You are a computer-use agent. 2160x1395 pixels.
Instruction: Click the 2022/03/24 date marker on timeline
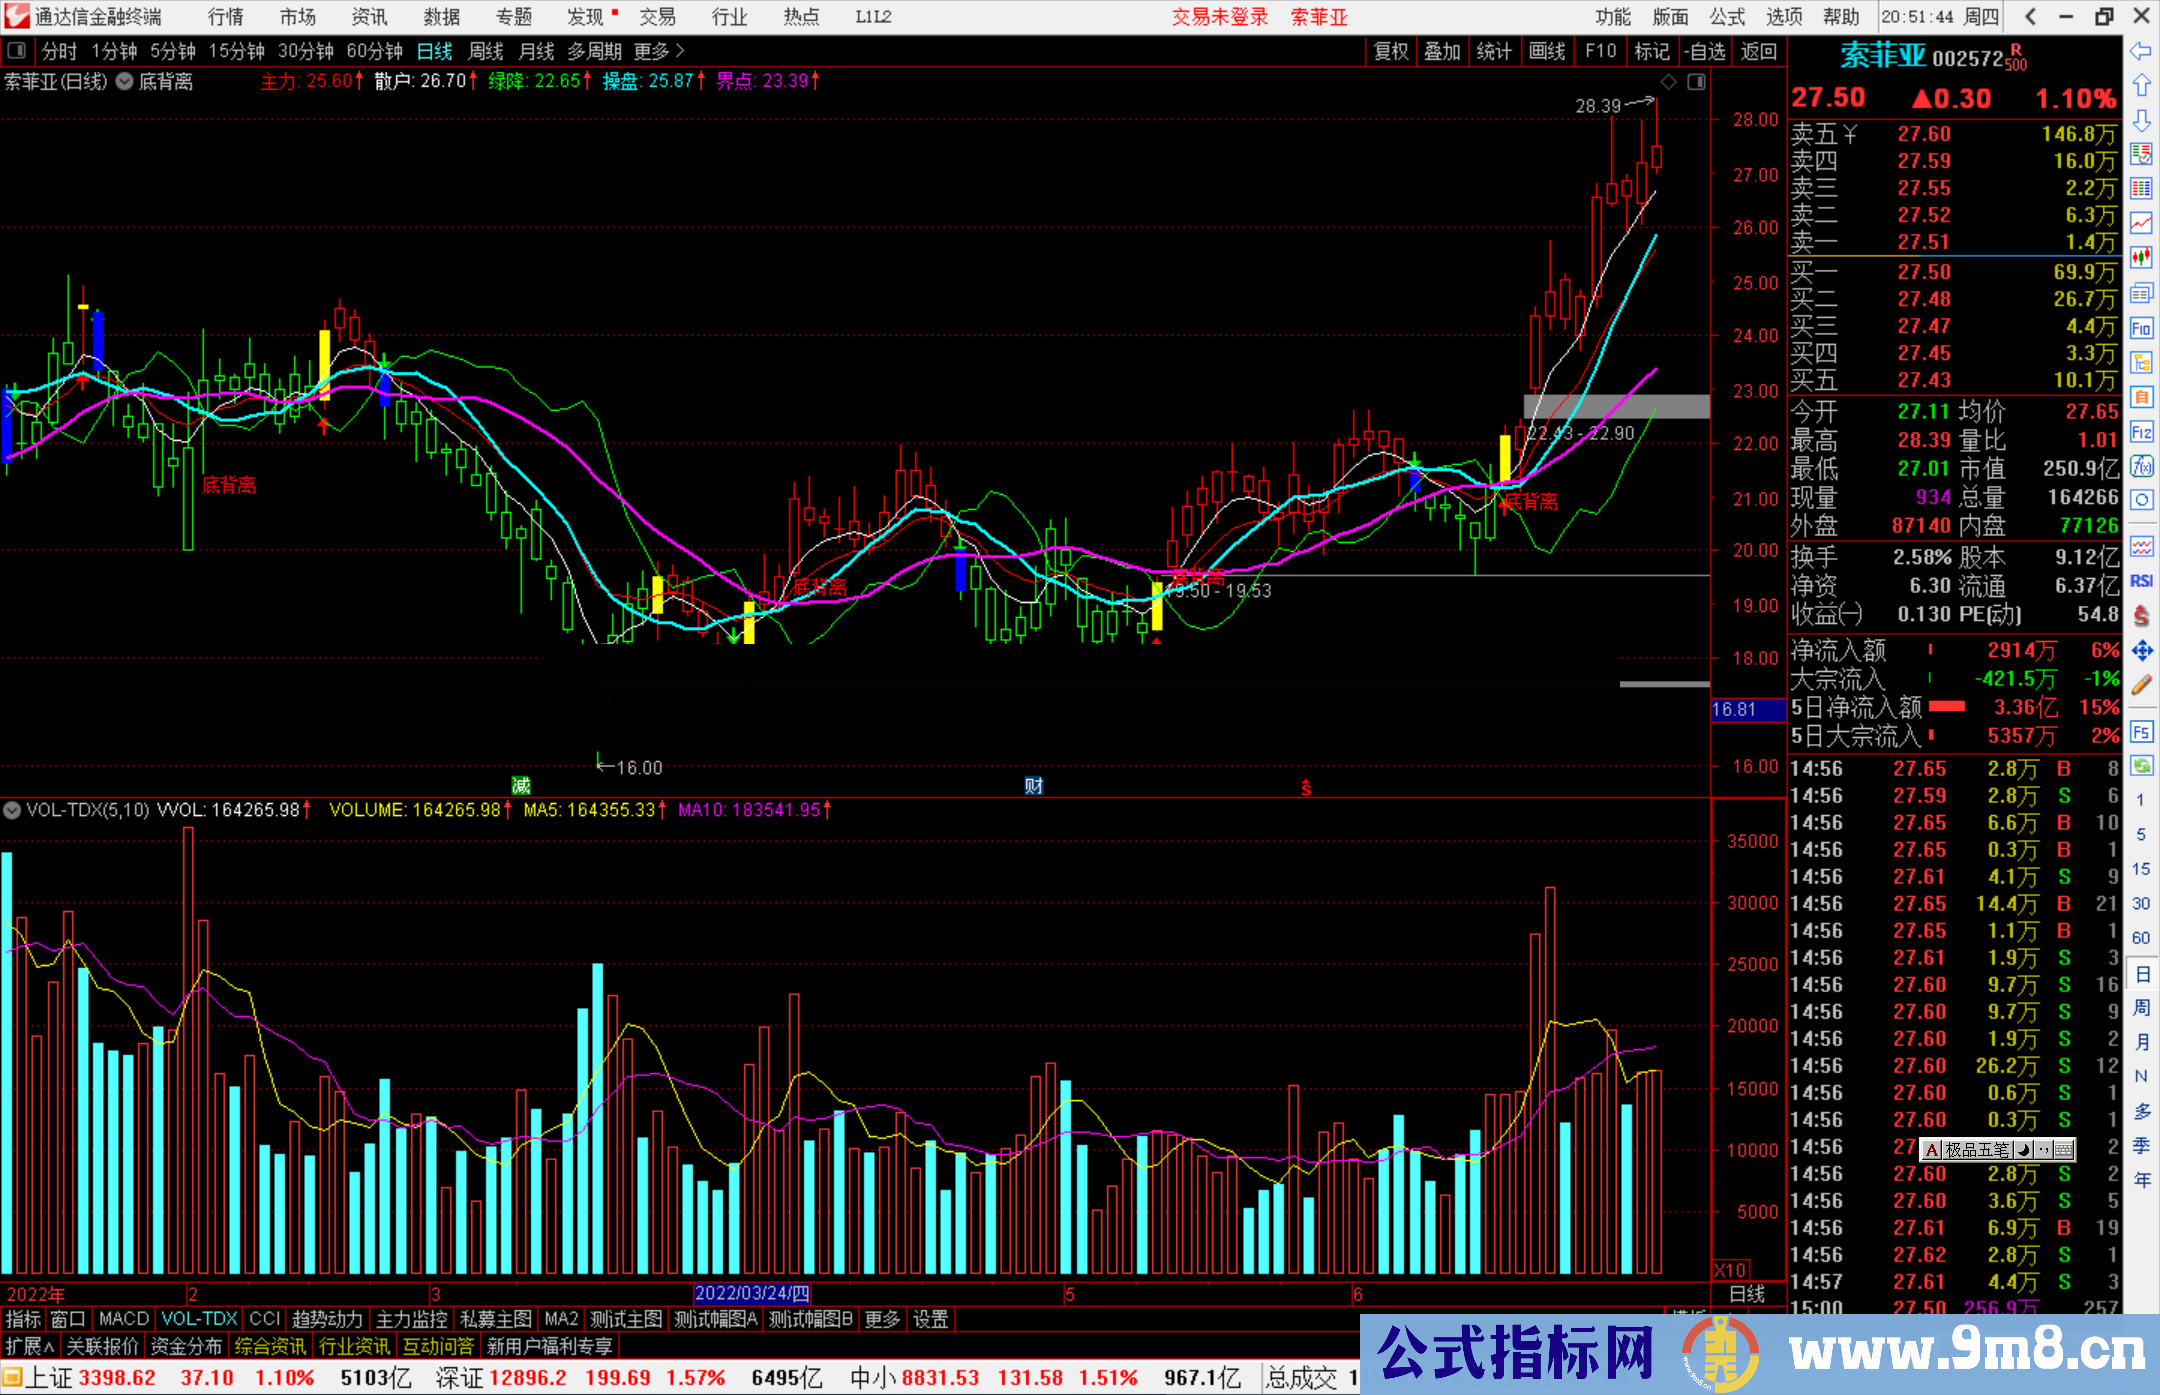coord(752,1294)
